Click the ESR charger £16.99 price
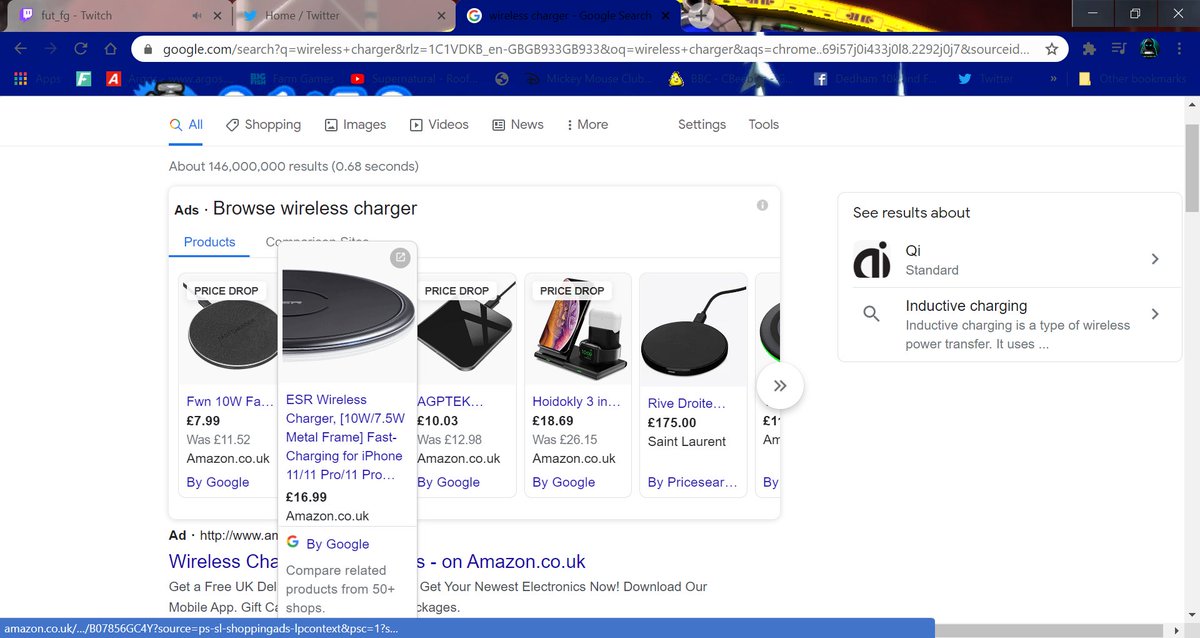The height and width of the screenshot is (638, 1200). pos(306,497)
